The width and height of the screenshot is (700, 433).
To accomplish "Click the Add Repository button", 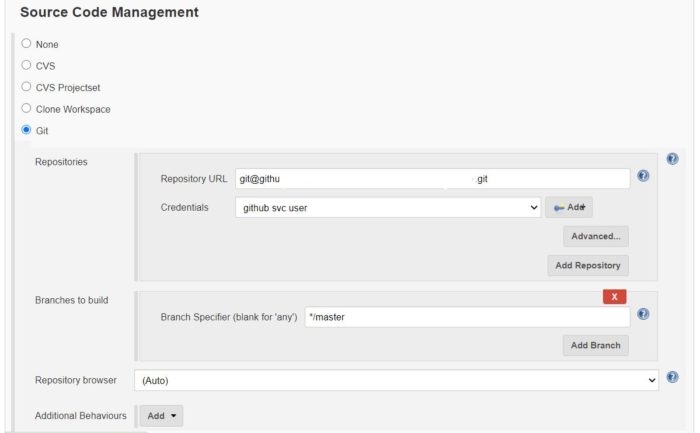I will 588,266.
